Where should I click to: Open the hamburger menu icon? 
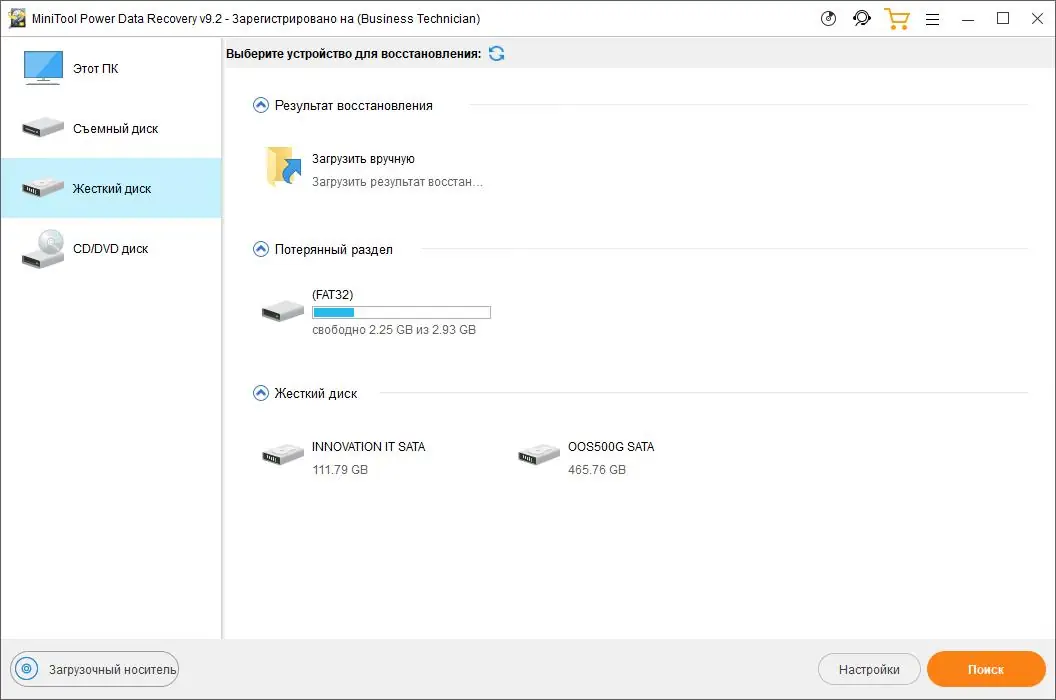tap(932, 20)
